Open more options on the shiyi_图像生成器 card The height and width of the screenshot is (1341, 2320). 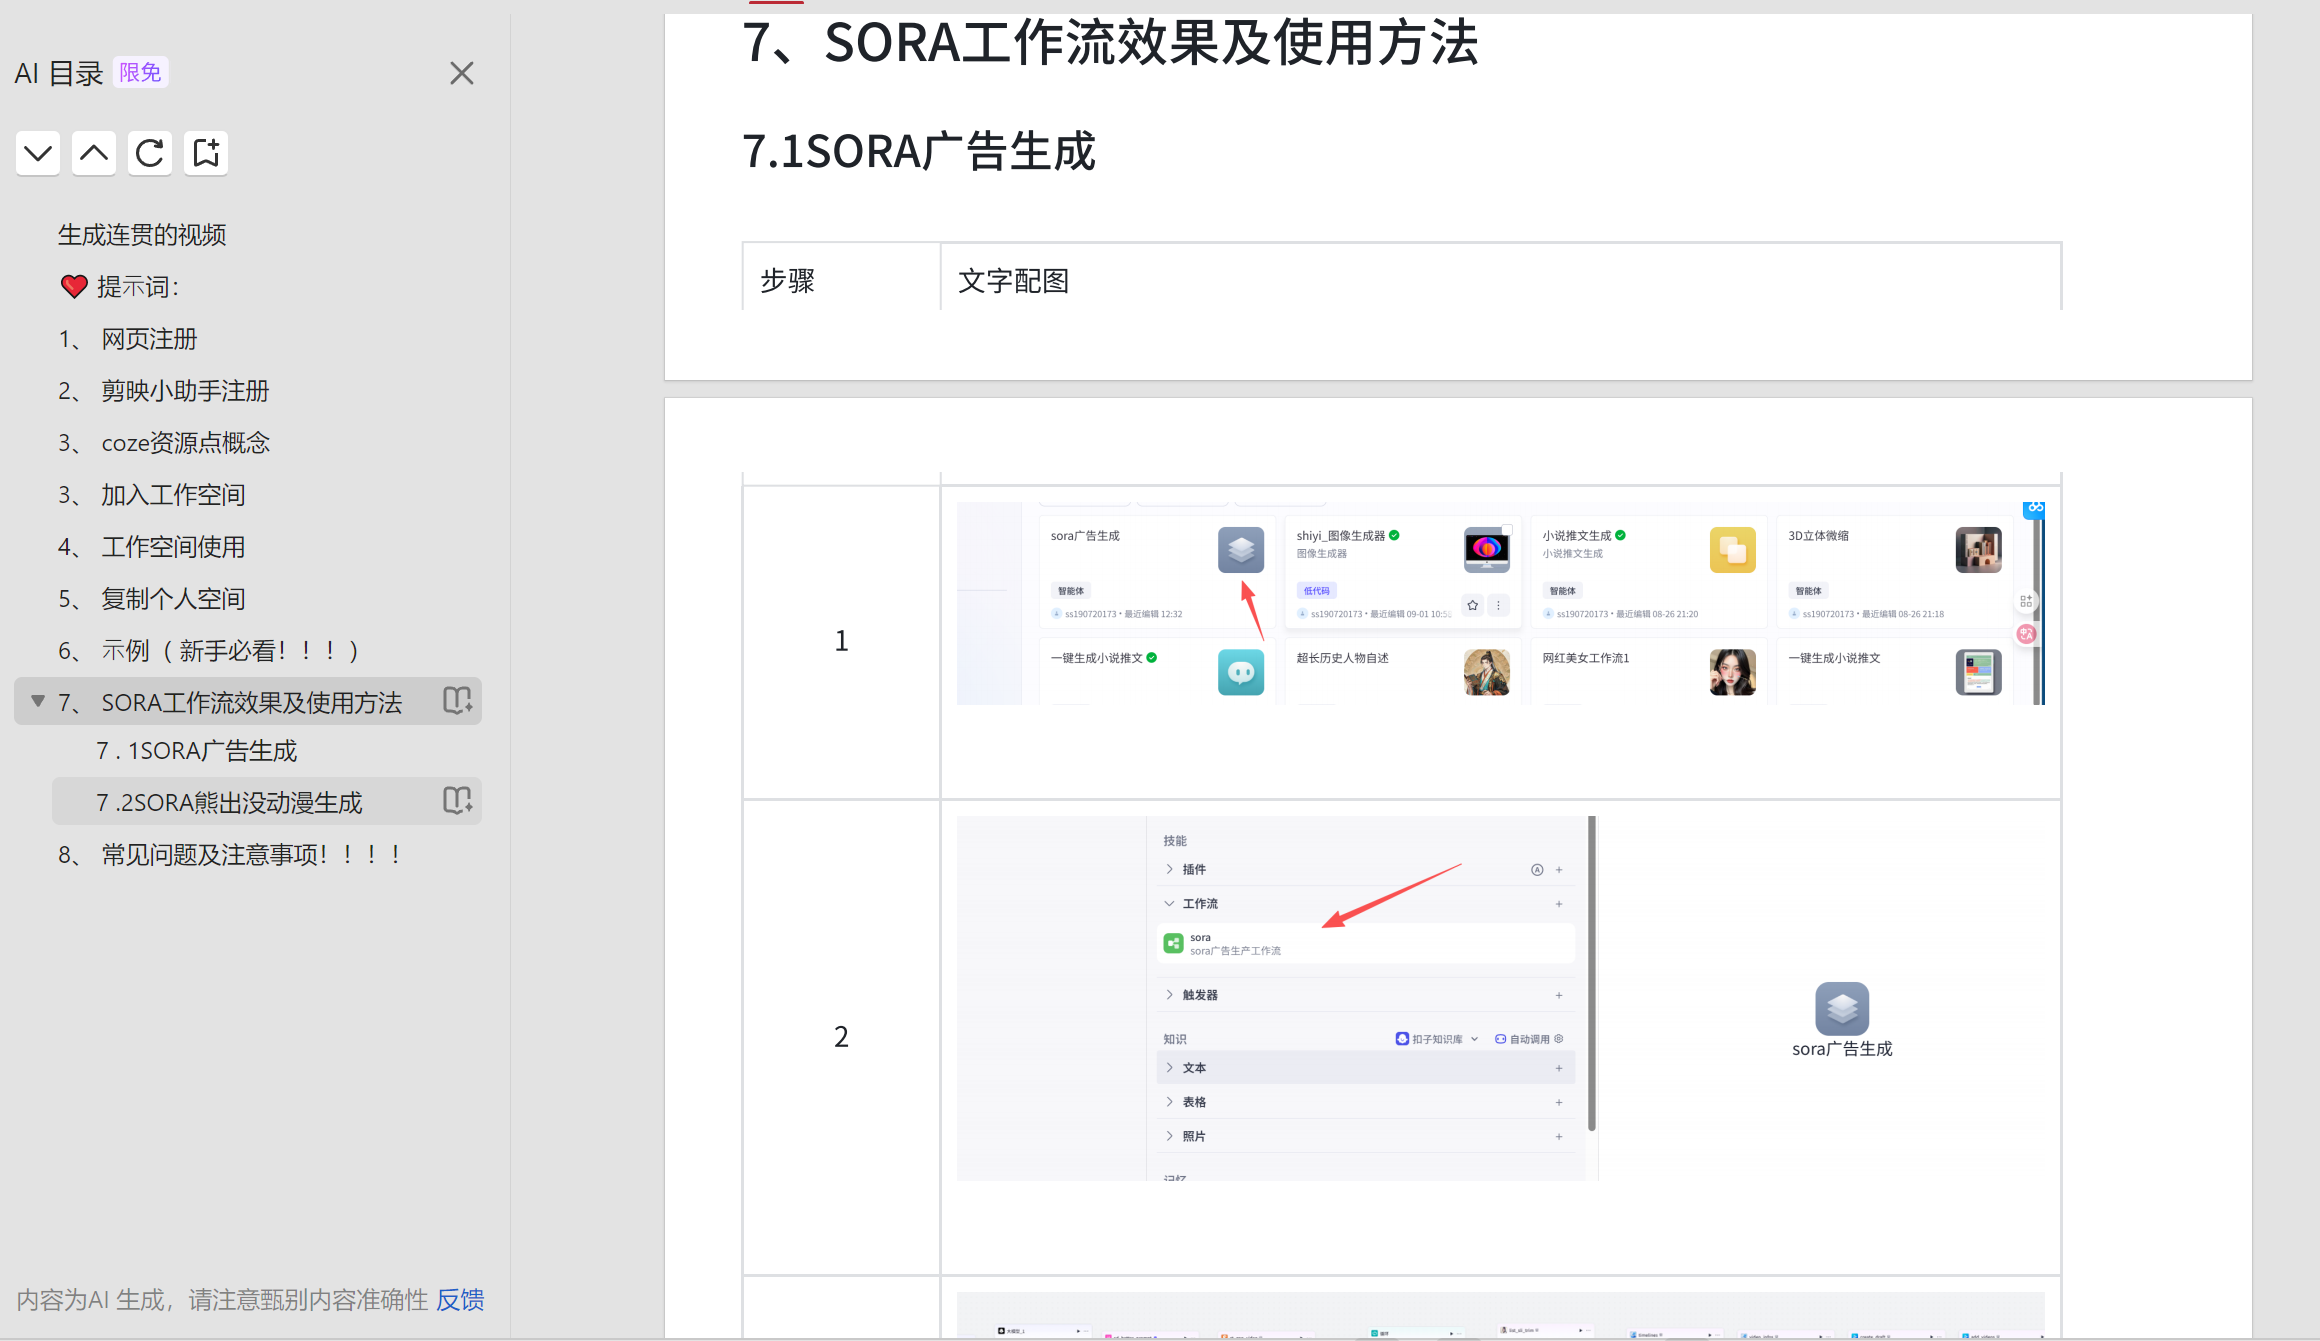[x=1498, y=605]
